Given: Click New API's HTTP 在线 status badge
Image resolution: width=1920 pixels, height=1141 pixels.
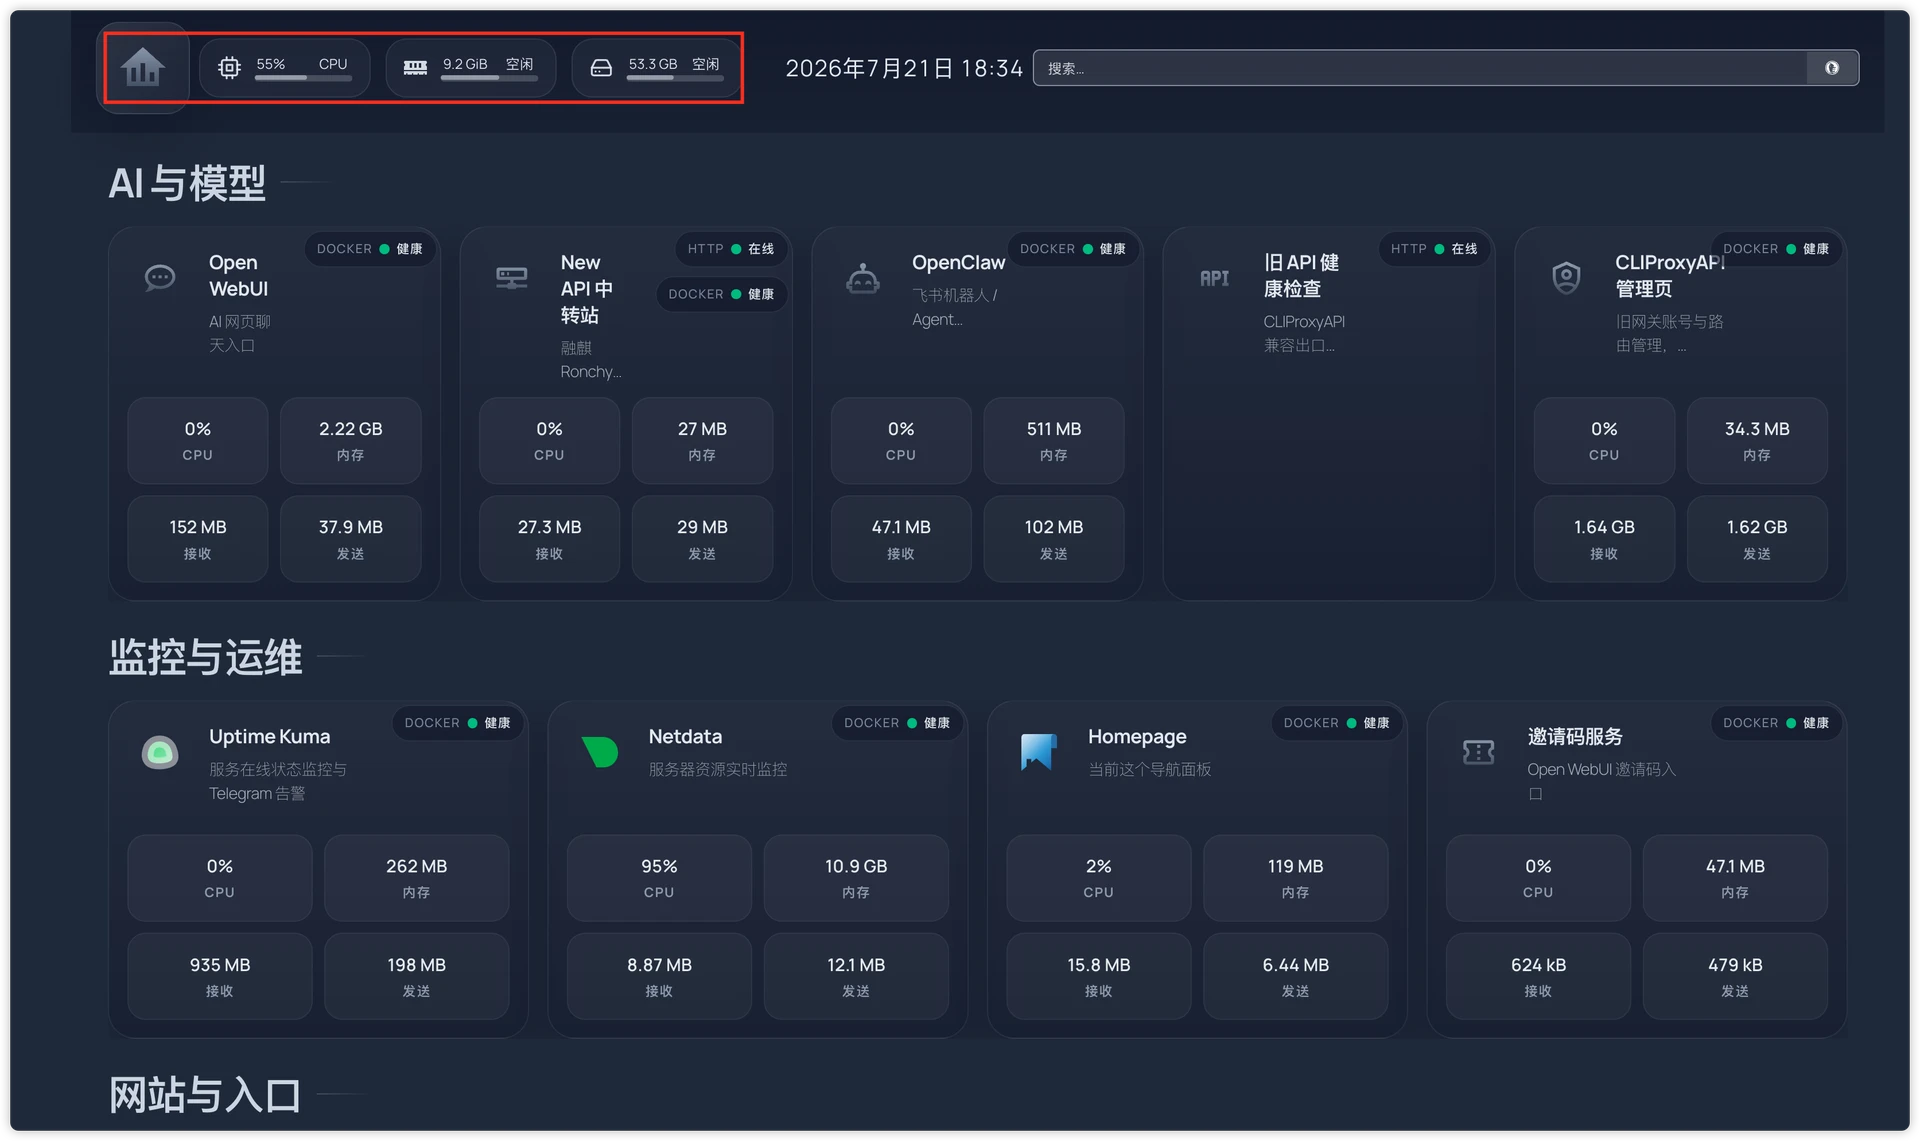Looking at the screenshot, I should click(731, 249).
